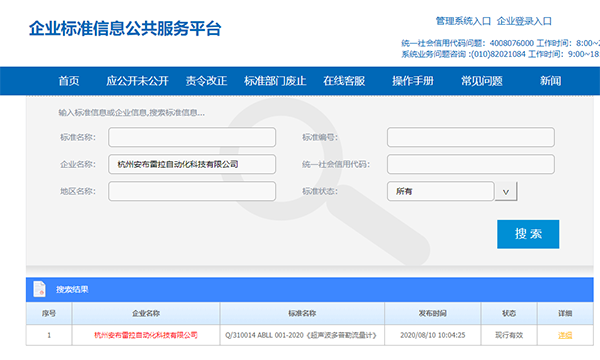Viewport: 600px width, 360px height.
Task: Open the 在线客服 menu item
Action: (344, 81)
